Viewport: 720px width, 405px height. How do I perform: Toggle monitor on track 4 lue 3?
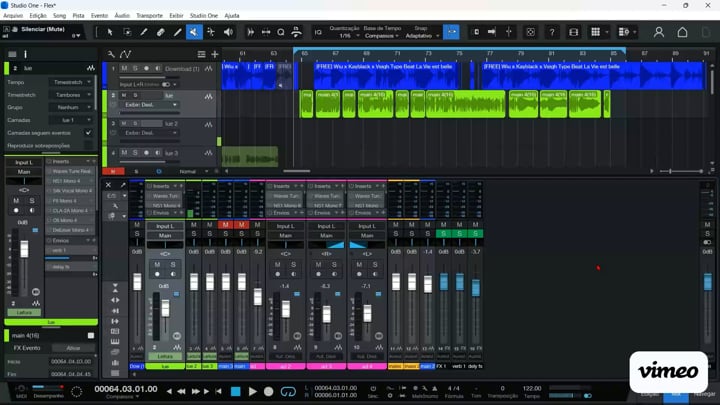158,152
